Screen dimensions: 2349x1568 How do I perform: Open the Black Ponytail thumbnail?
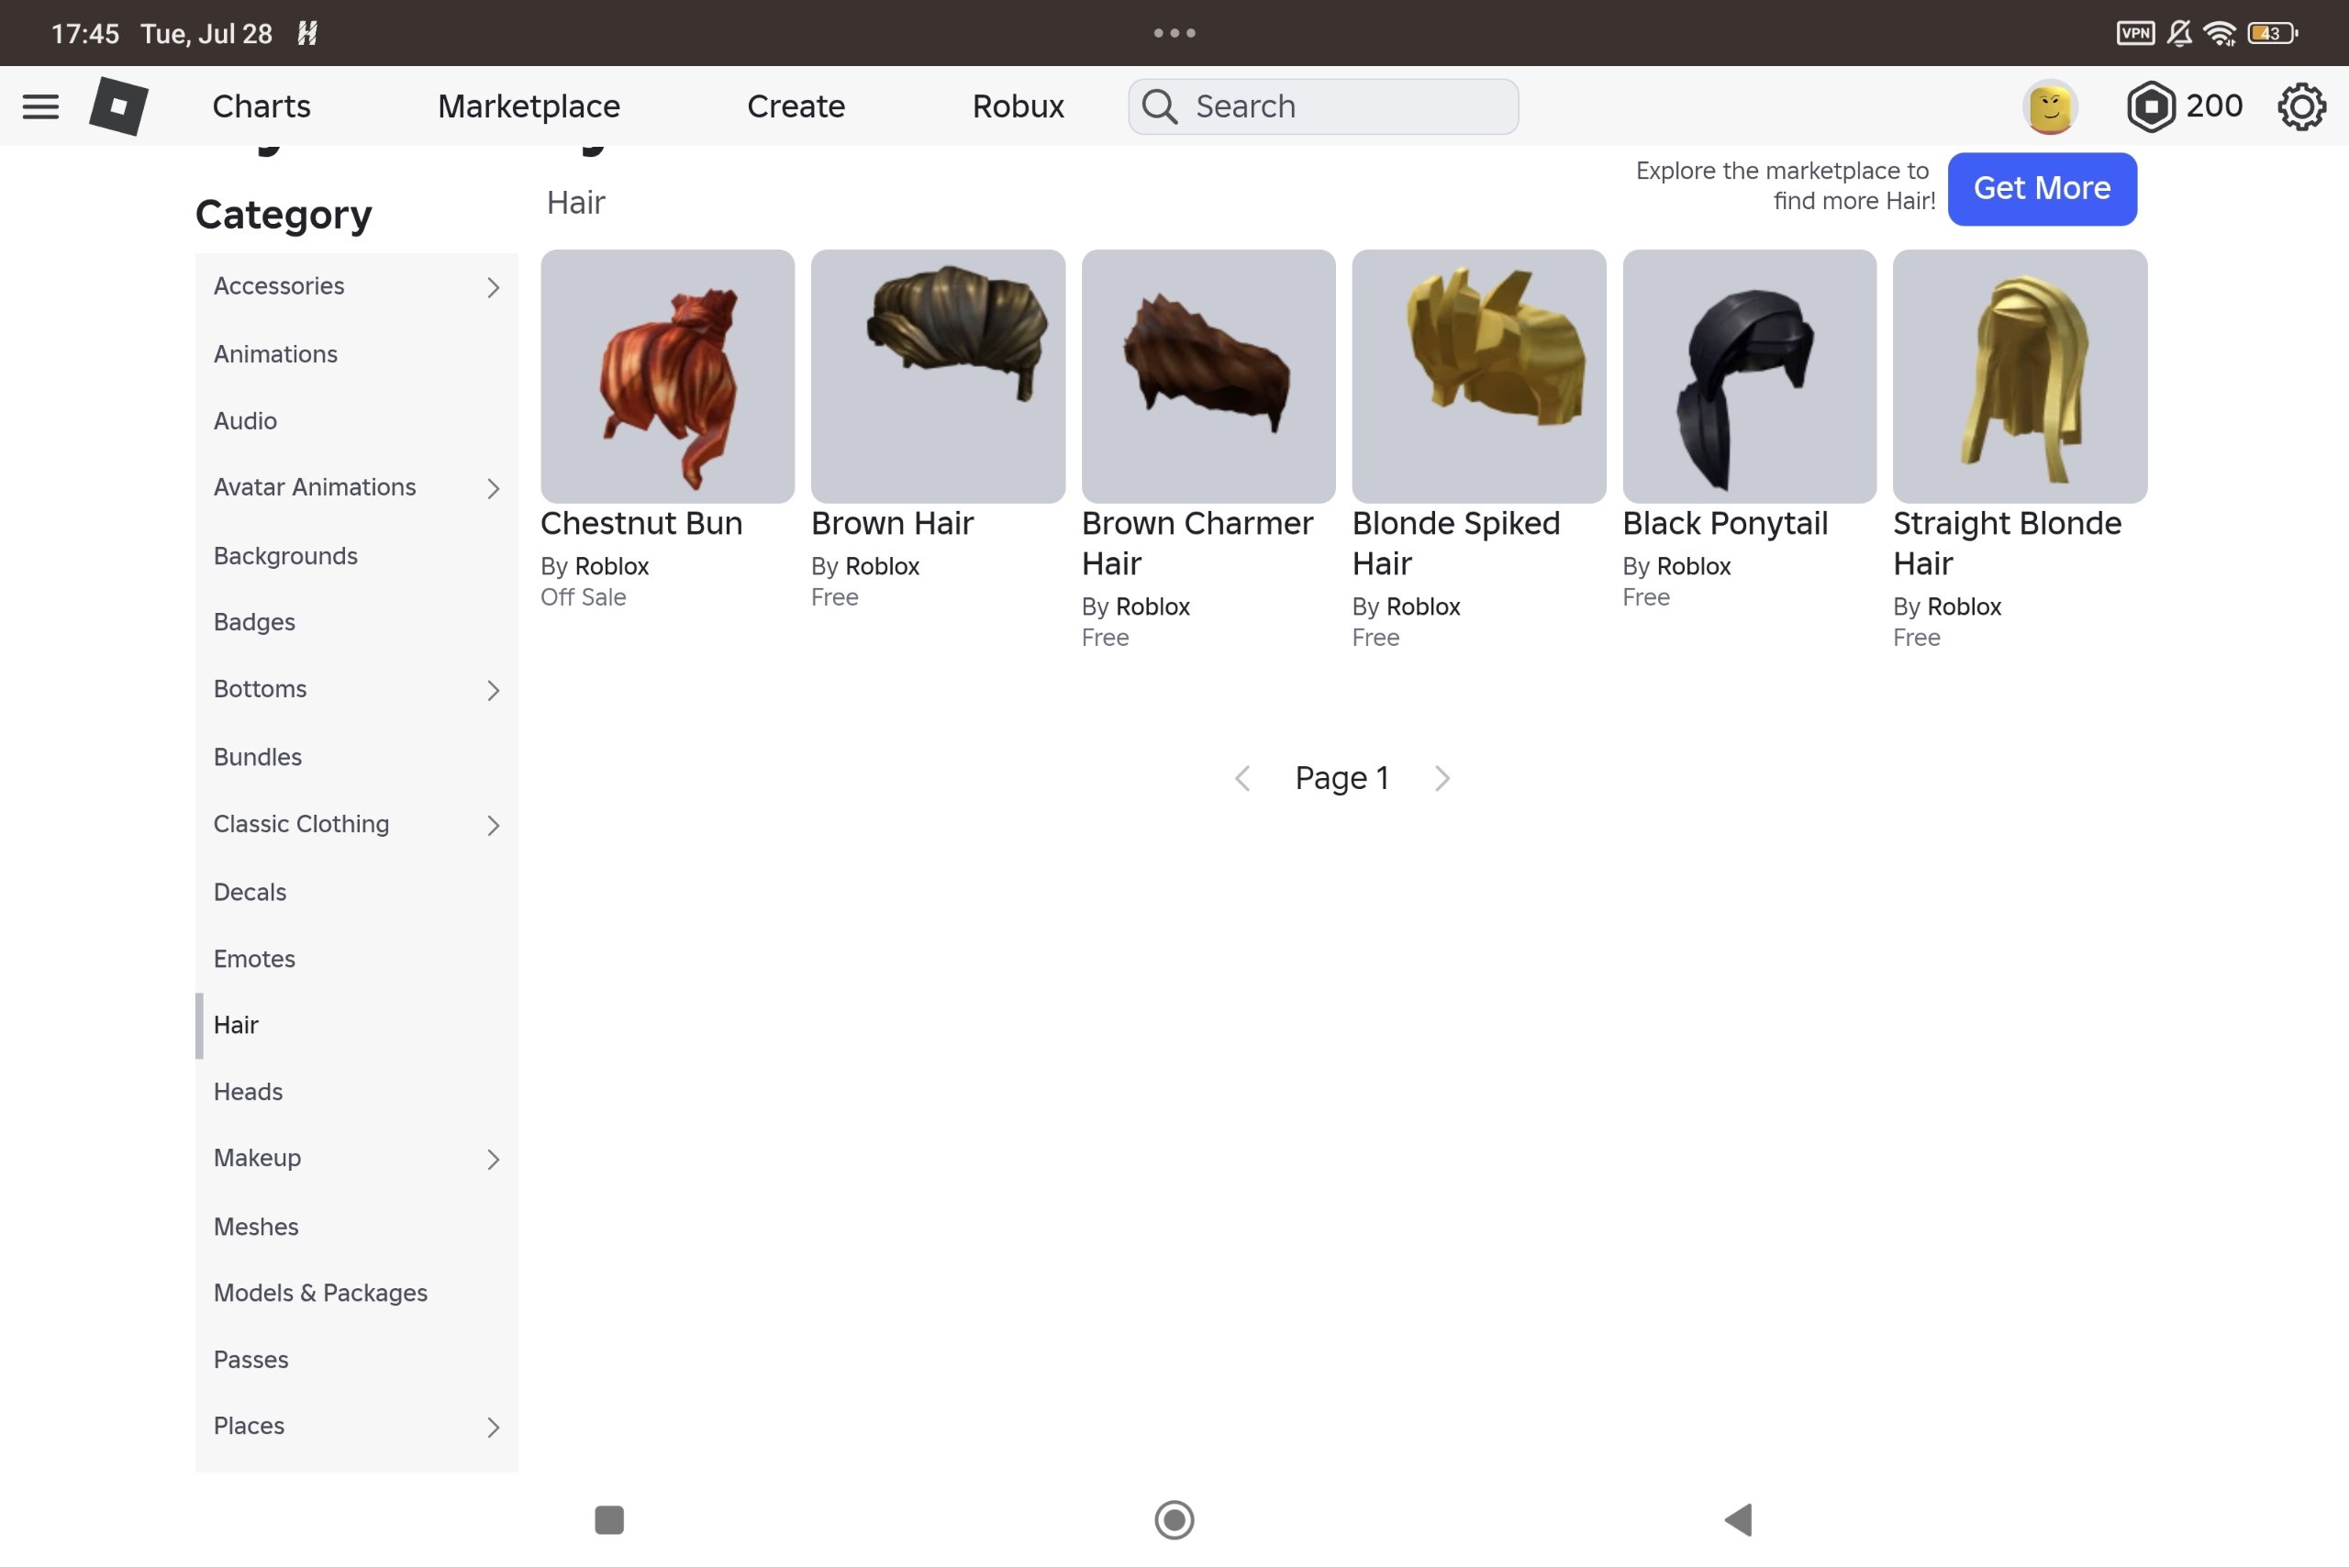point(1749,376)
